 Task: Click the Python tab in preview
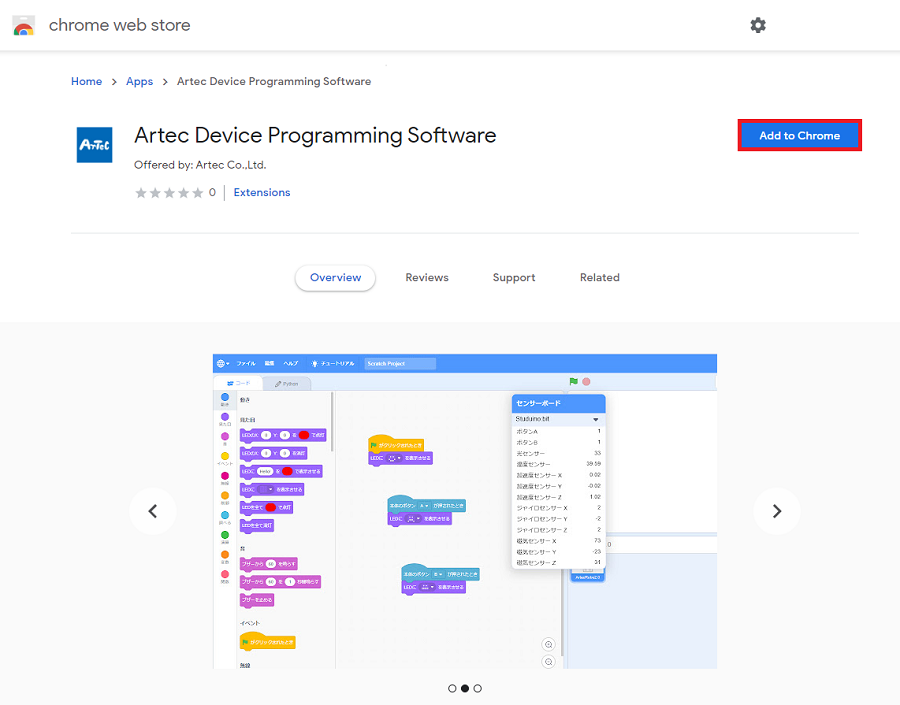pos(287,384)
